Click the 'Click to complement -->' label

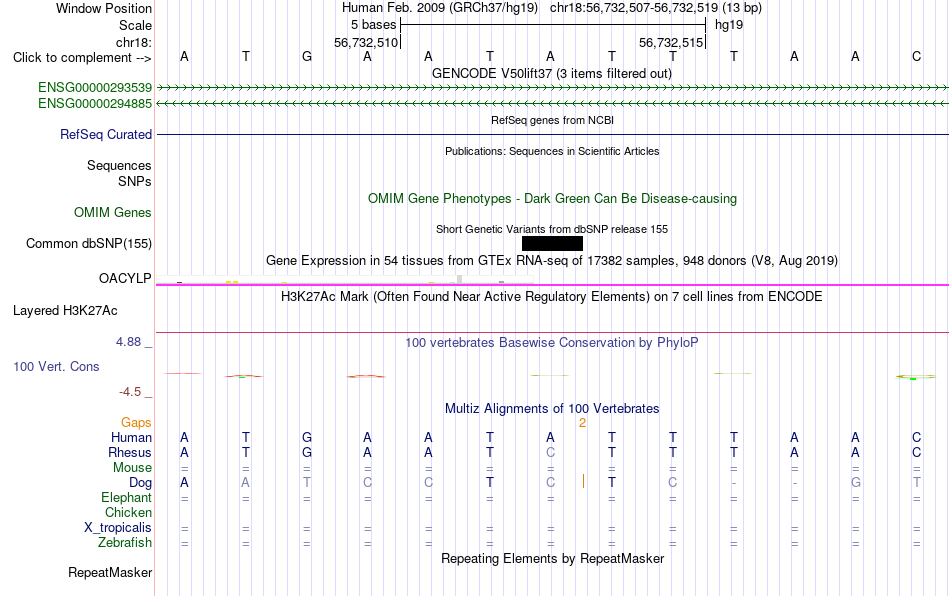click(x=82, y=58)
